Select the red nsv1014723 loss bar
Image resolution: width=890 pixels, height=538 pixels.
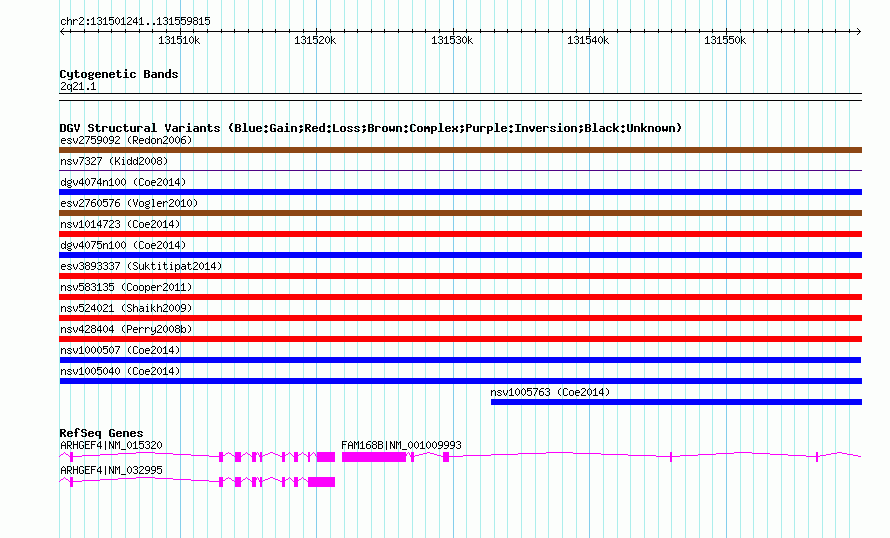[460, 234]
